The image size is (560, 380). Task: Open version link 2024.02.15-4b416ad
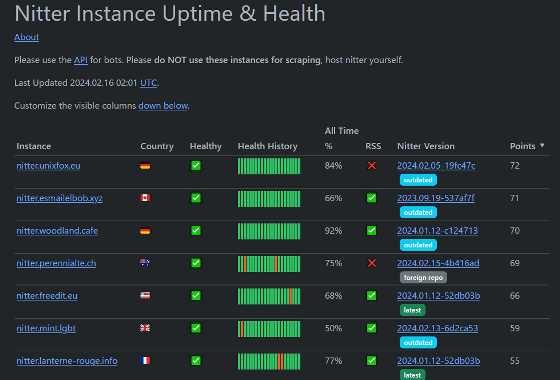pyautogui.click(x=438, y=263)
